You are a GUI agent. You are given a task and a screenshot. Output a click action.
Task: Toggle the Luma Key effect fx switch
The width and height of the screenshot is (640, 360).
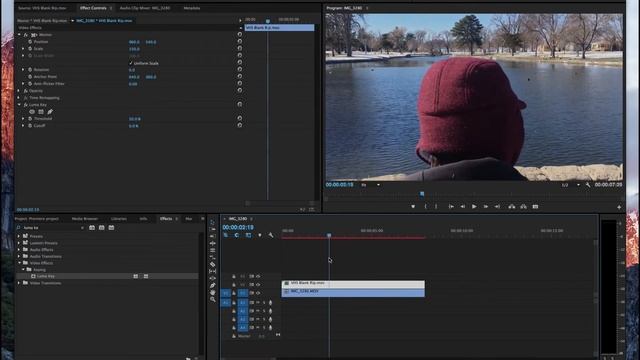pos(25,105)
